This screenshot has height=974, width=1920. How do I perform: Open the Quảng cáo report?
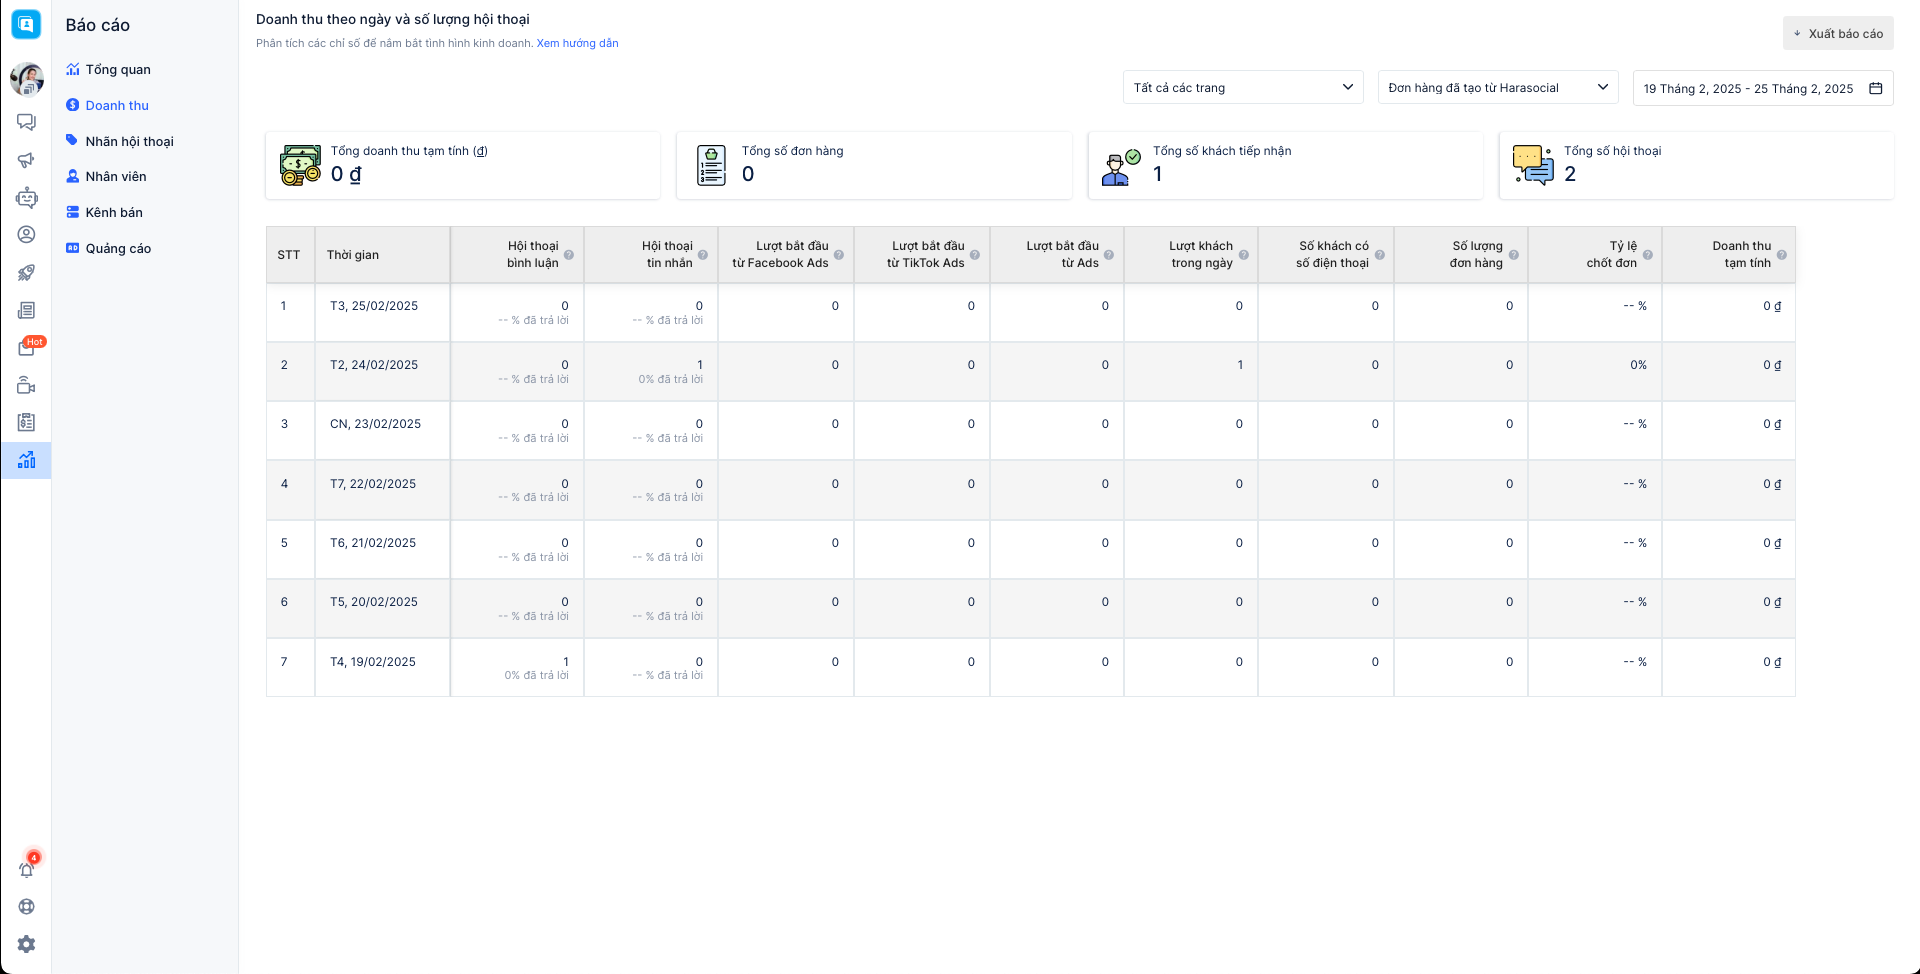click(117, 248)
